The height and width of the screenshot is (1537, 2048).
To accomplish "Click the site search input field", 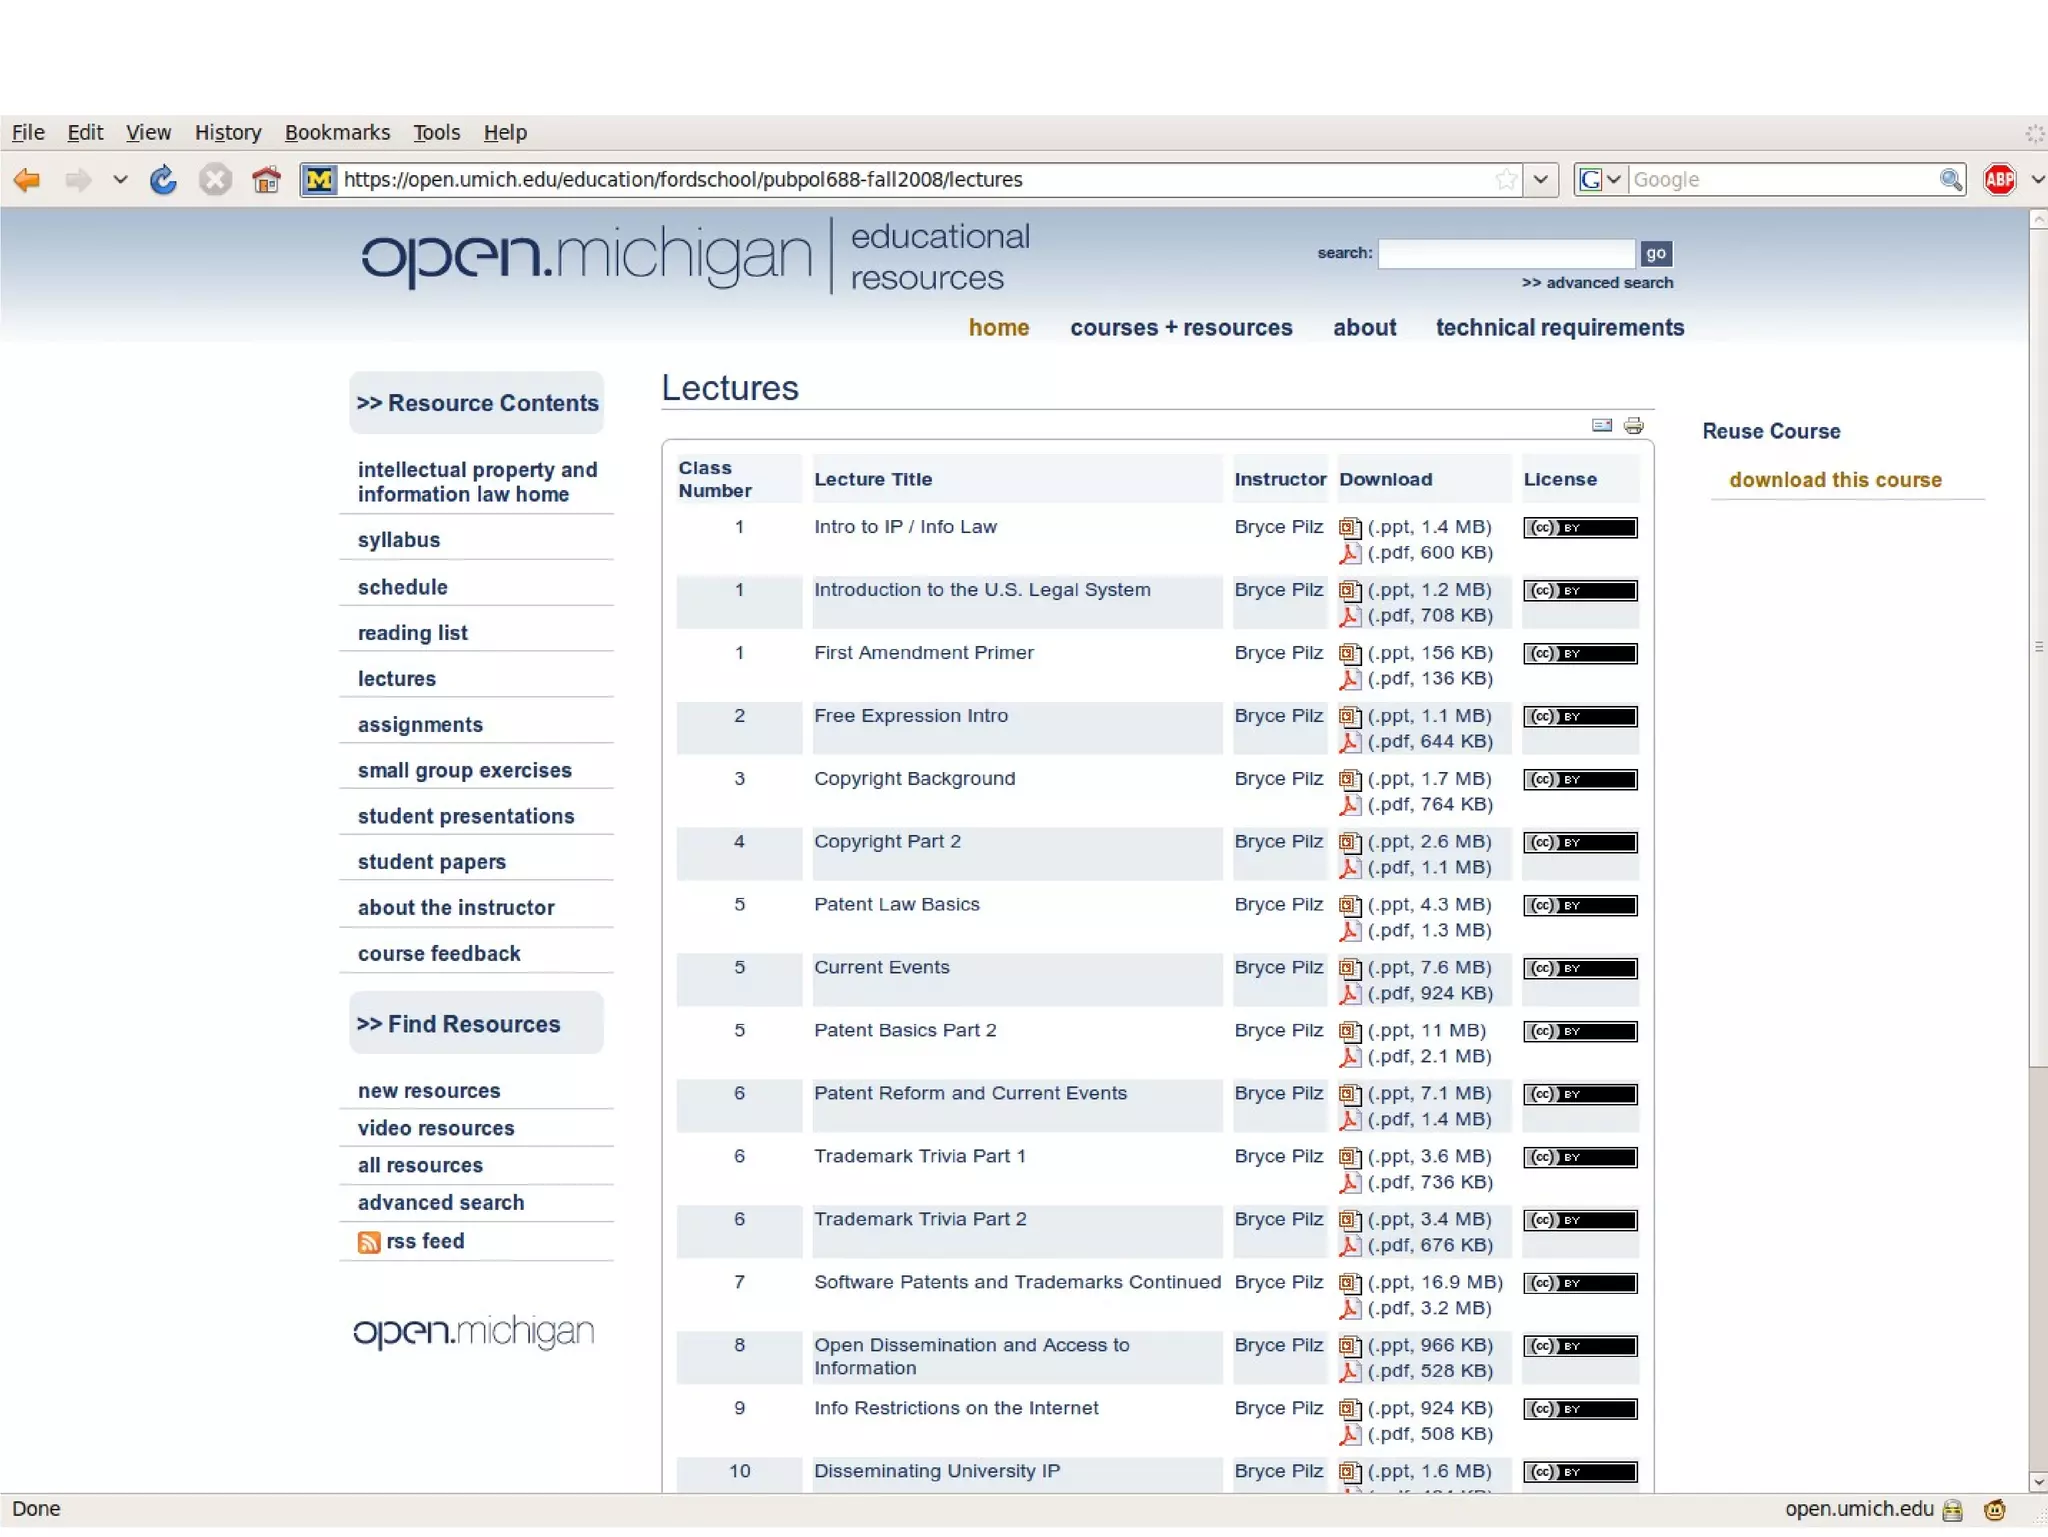I will pos(1506,254).
